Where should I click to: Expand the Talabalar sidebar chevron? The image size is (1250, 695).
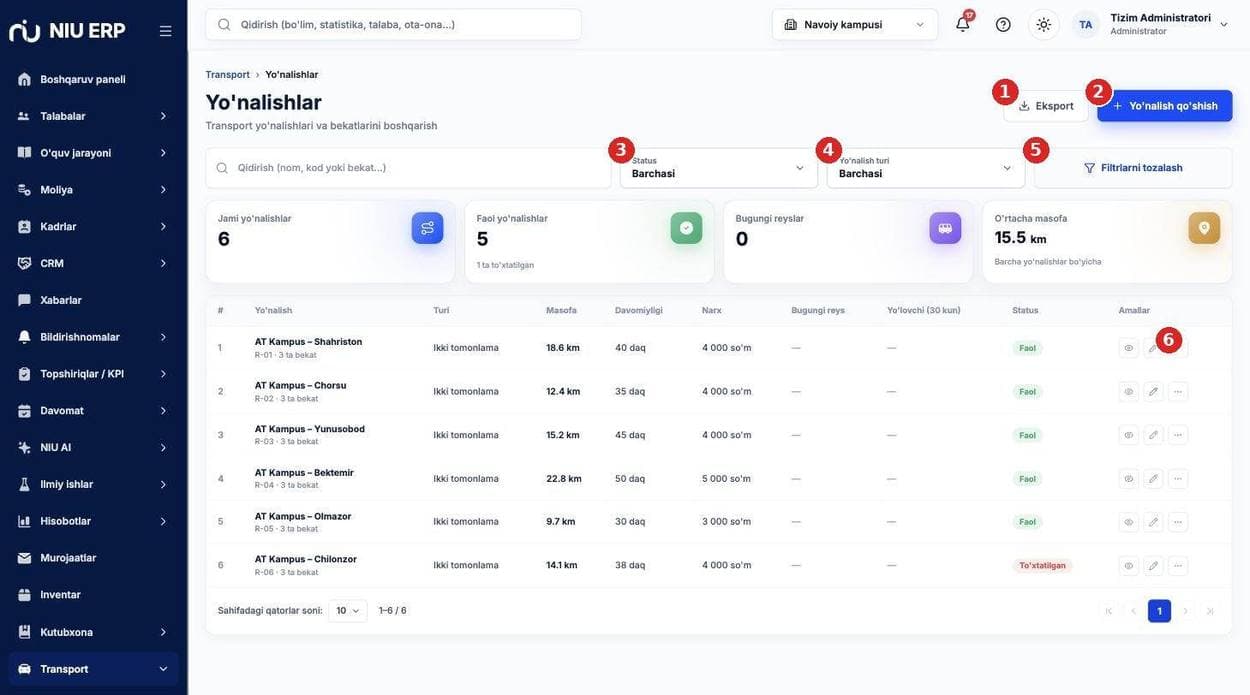(x=163, y=116)
